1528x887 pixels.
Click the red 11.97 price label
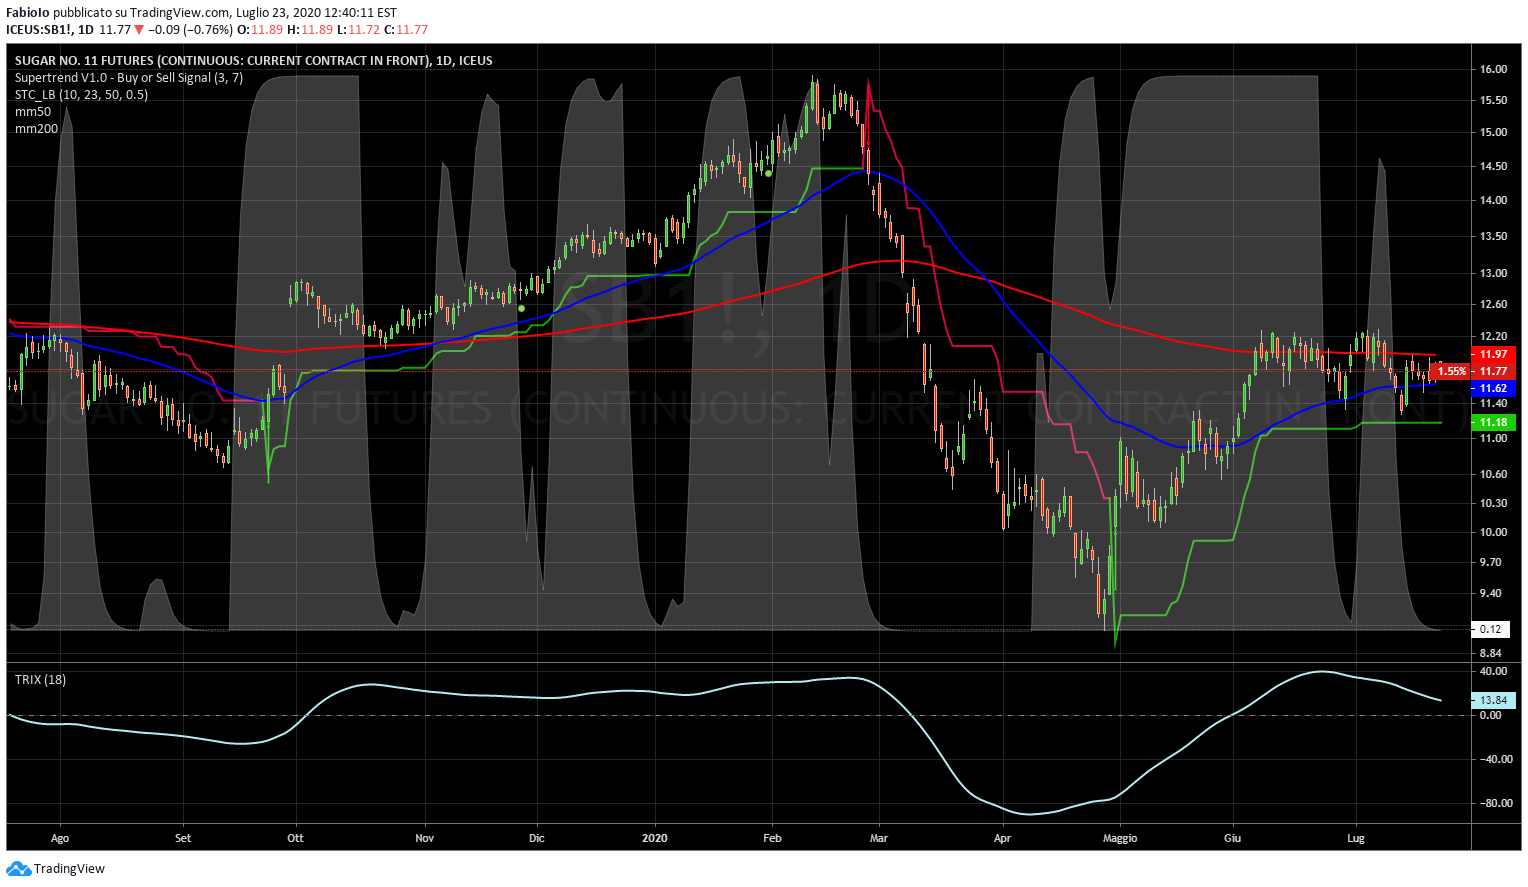point(1493,354)
